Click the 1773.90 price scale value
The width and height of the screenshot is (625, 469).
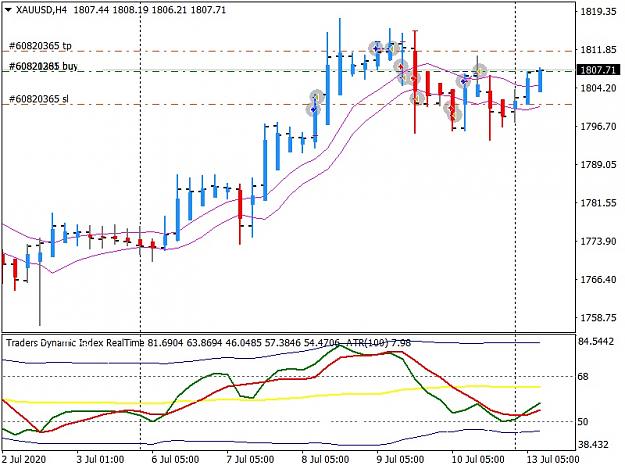click(x=598, y=241)
